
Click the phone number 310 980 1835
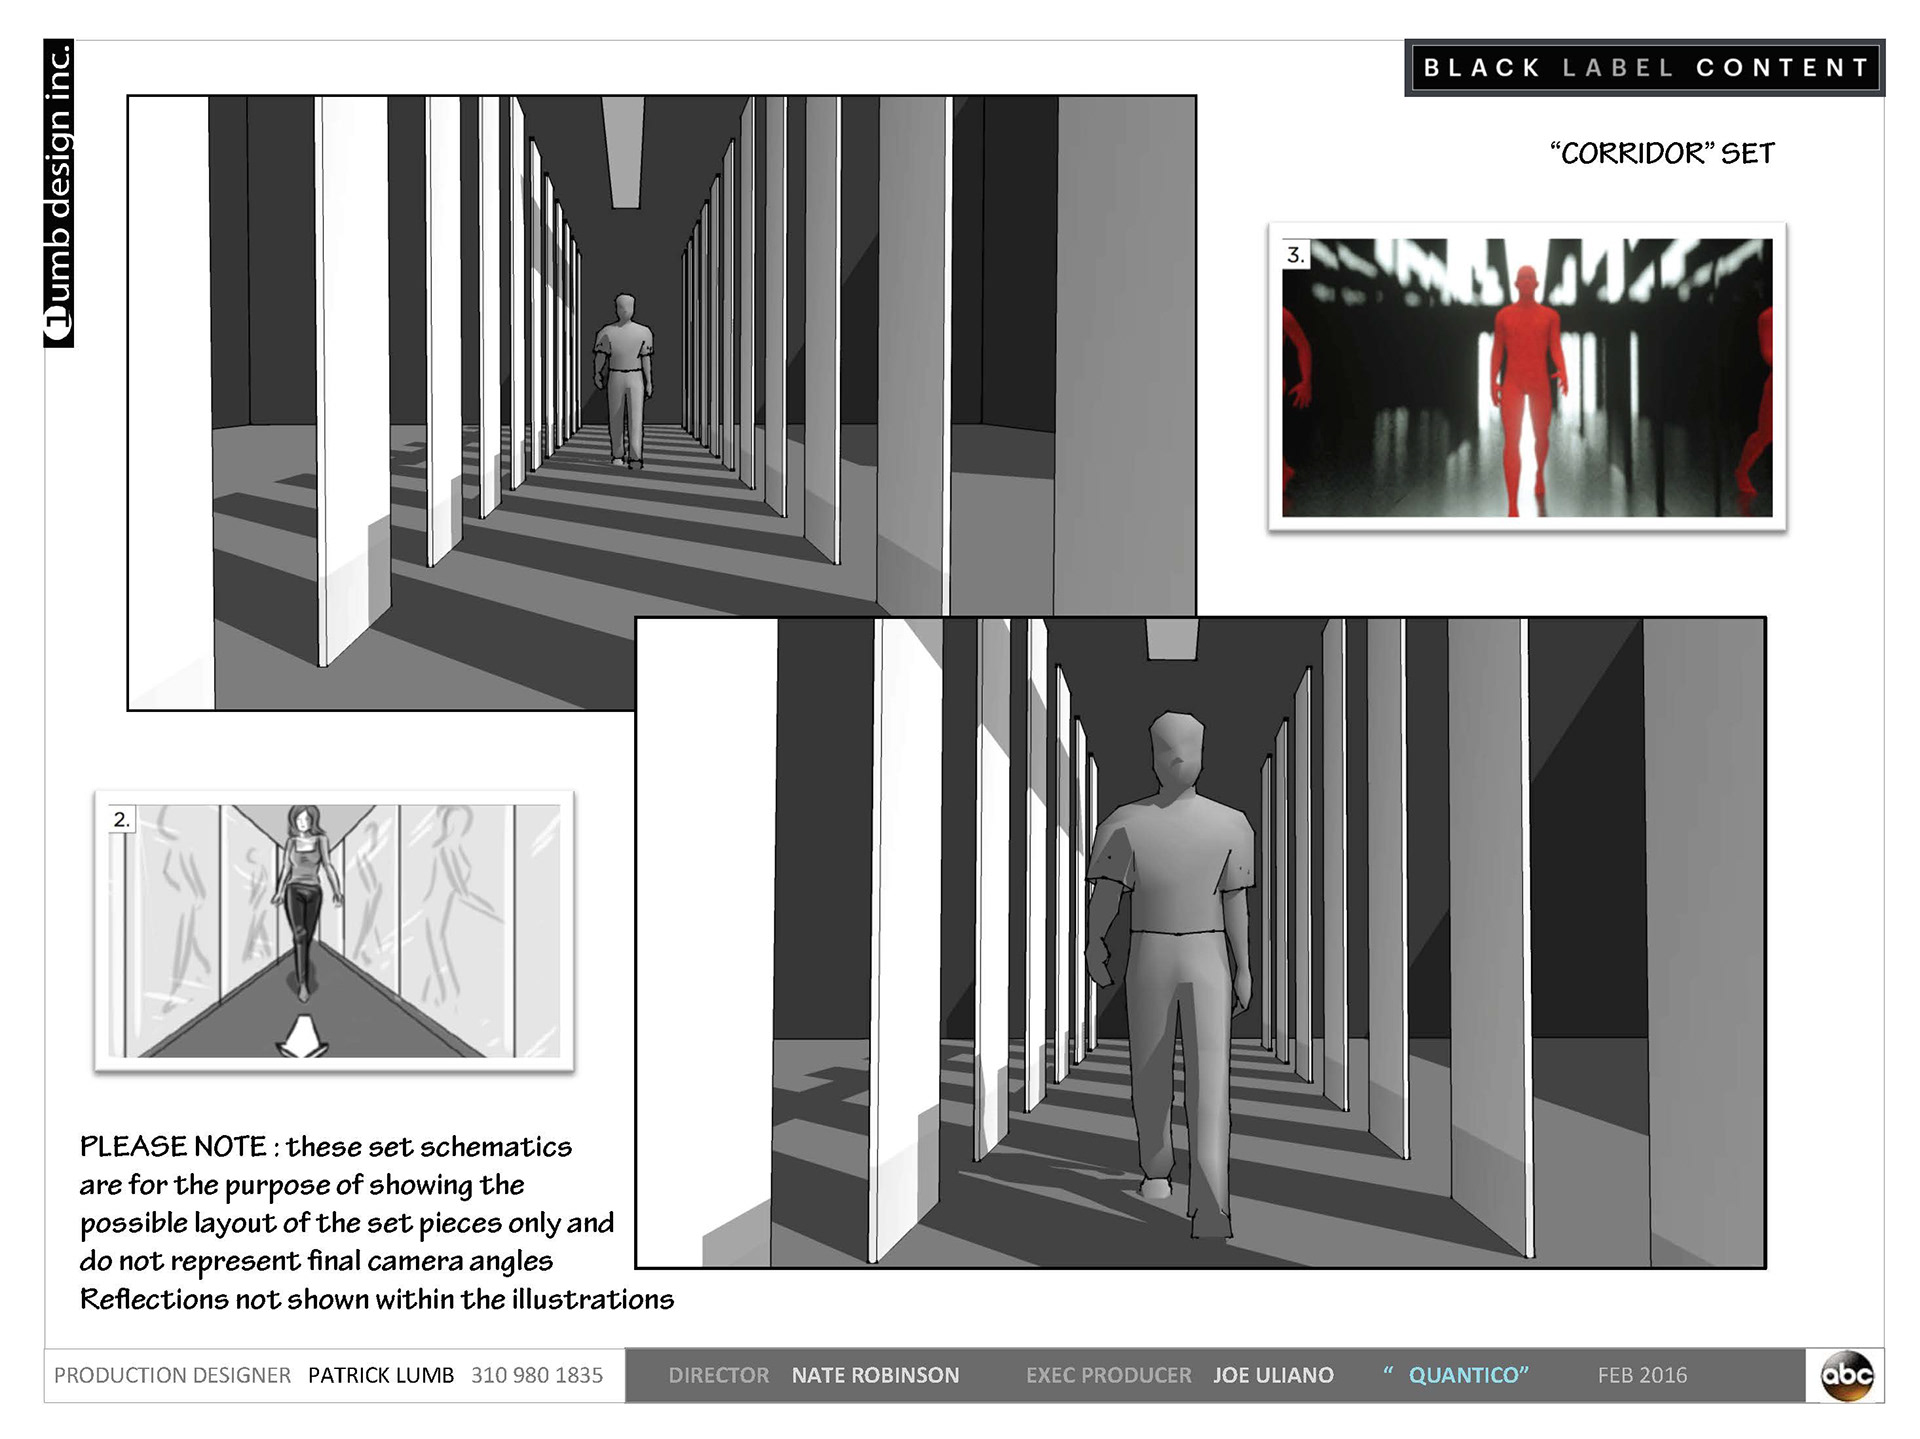pyautogui.click(x=537, y=1375)
